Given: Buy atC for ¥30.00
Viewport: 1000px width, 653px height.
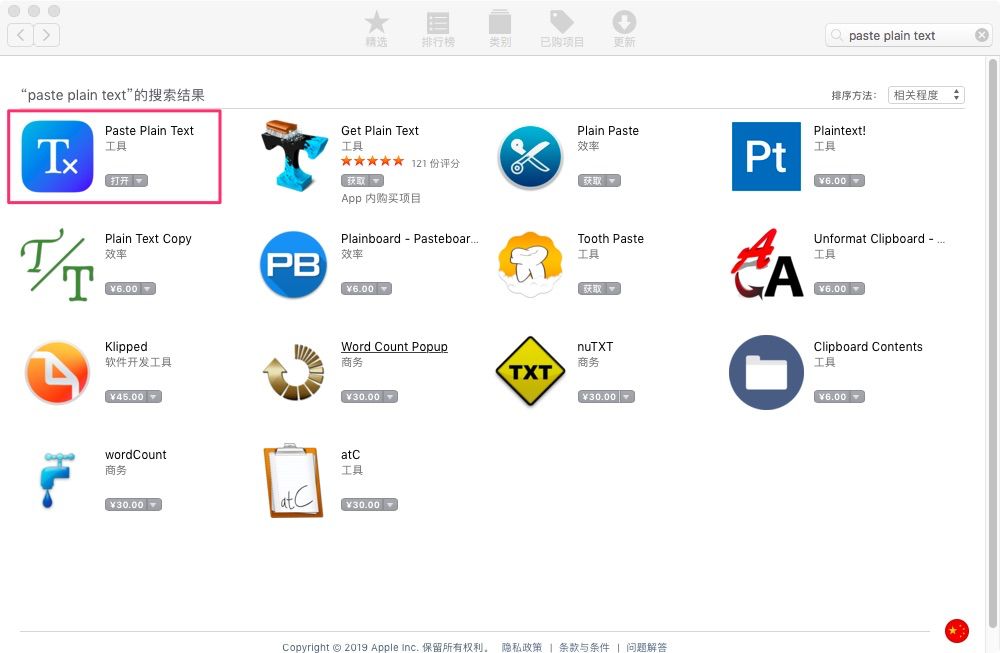Looking at the screenshot, I should [x=362, y=504].
